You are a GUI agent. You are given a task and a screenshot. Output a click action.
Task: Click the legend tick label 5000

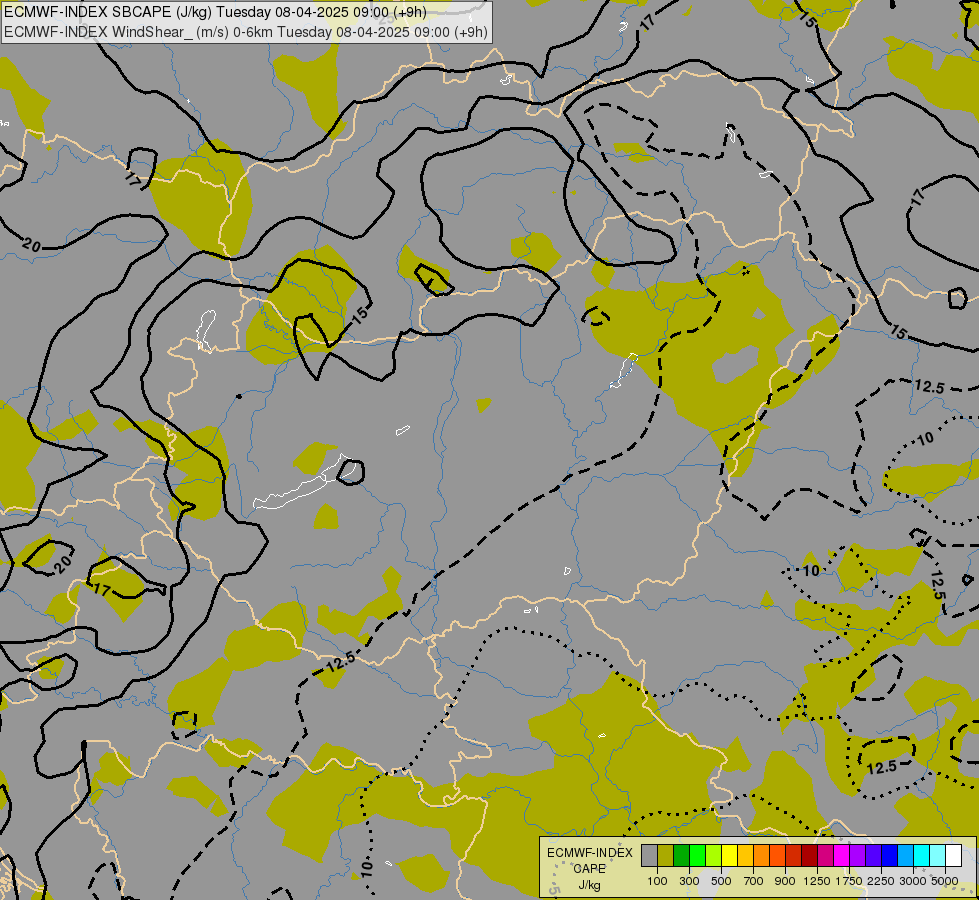click(945, 881)
